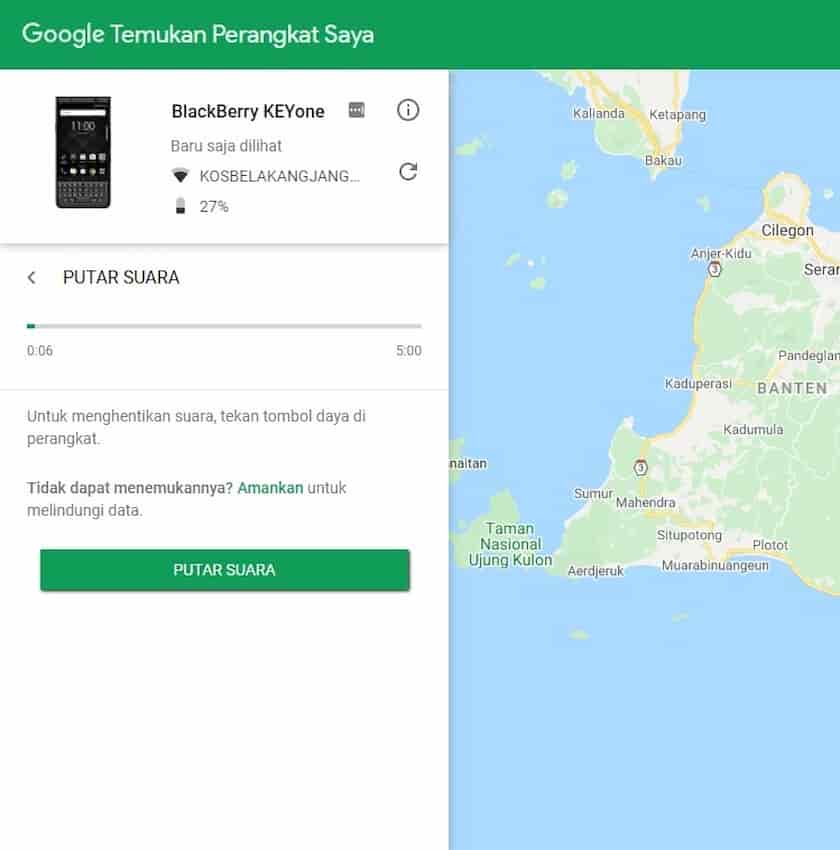Screen dimensions: 840x850
Task: Click the 0:06 elapsed time label
Action: click(40, 351)
